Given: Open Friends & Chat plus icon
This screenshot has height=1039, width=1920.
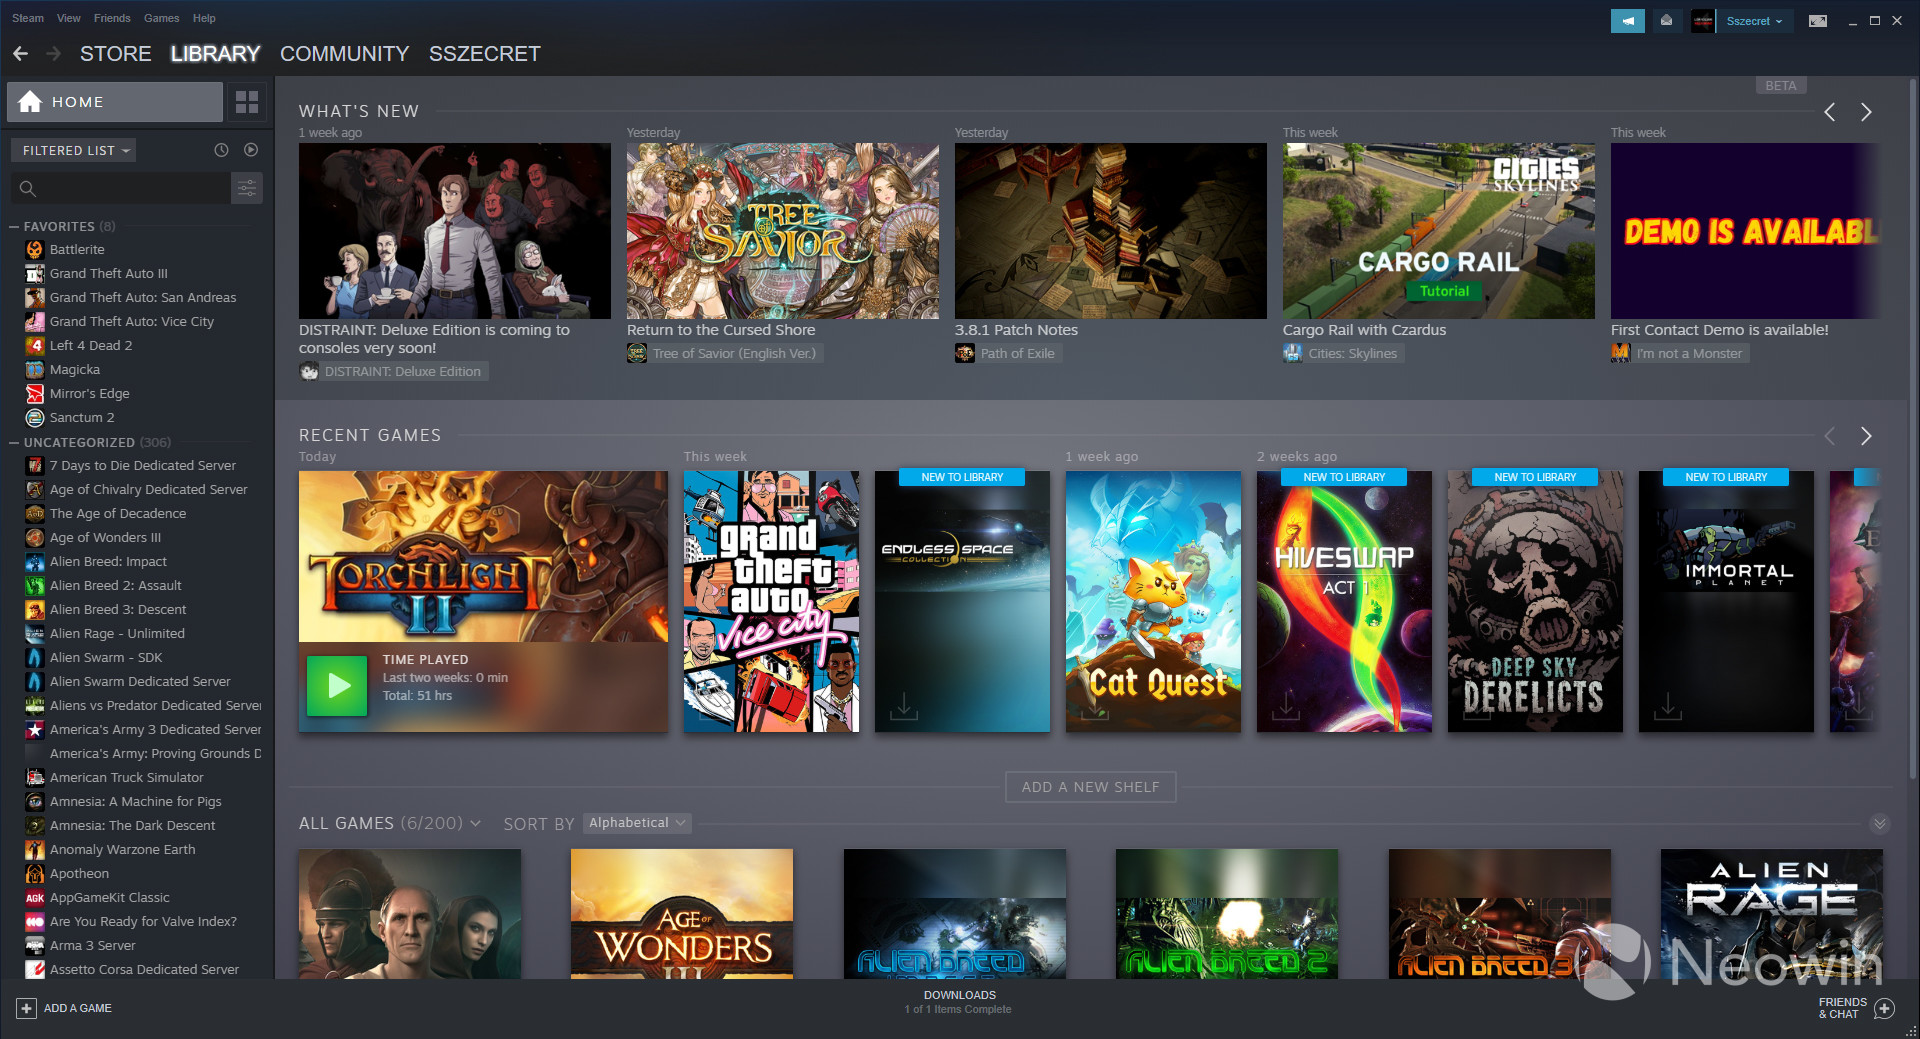Looking at the screenshot, I should click(x=1884, y=1008).
